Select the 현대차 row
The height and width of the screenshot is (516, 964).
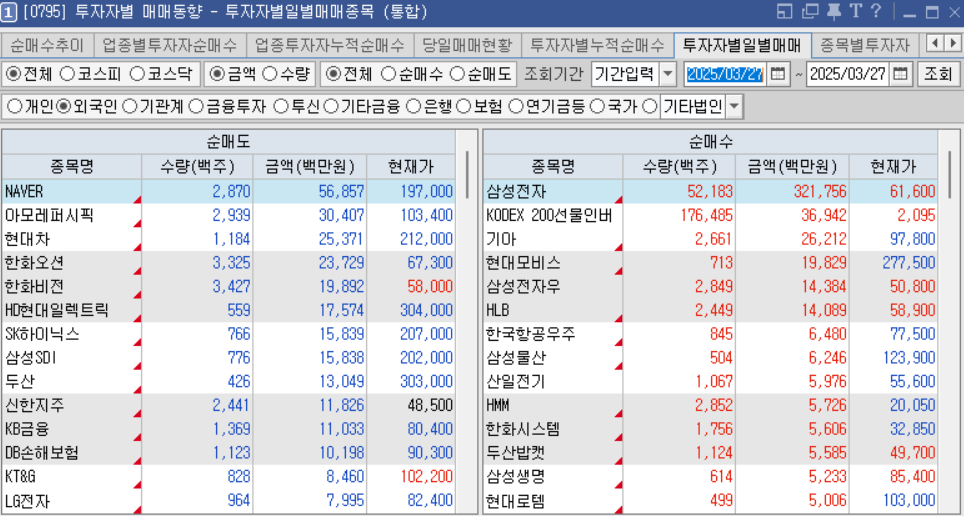[228, 239]
